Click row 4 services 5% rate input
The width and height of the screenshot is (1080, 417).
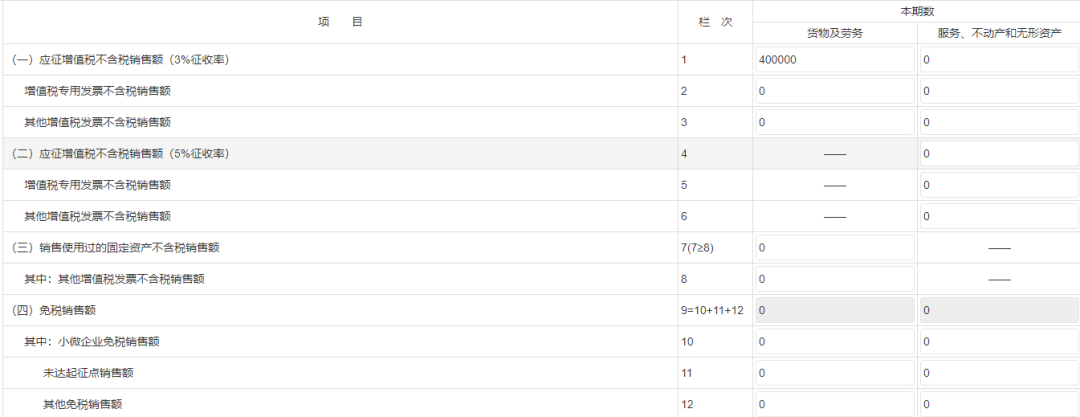[998, 154]
